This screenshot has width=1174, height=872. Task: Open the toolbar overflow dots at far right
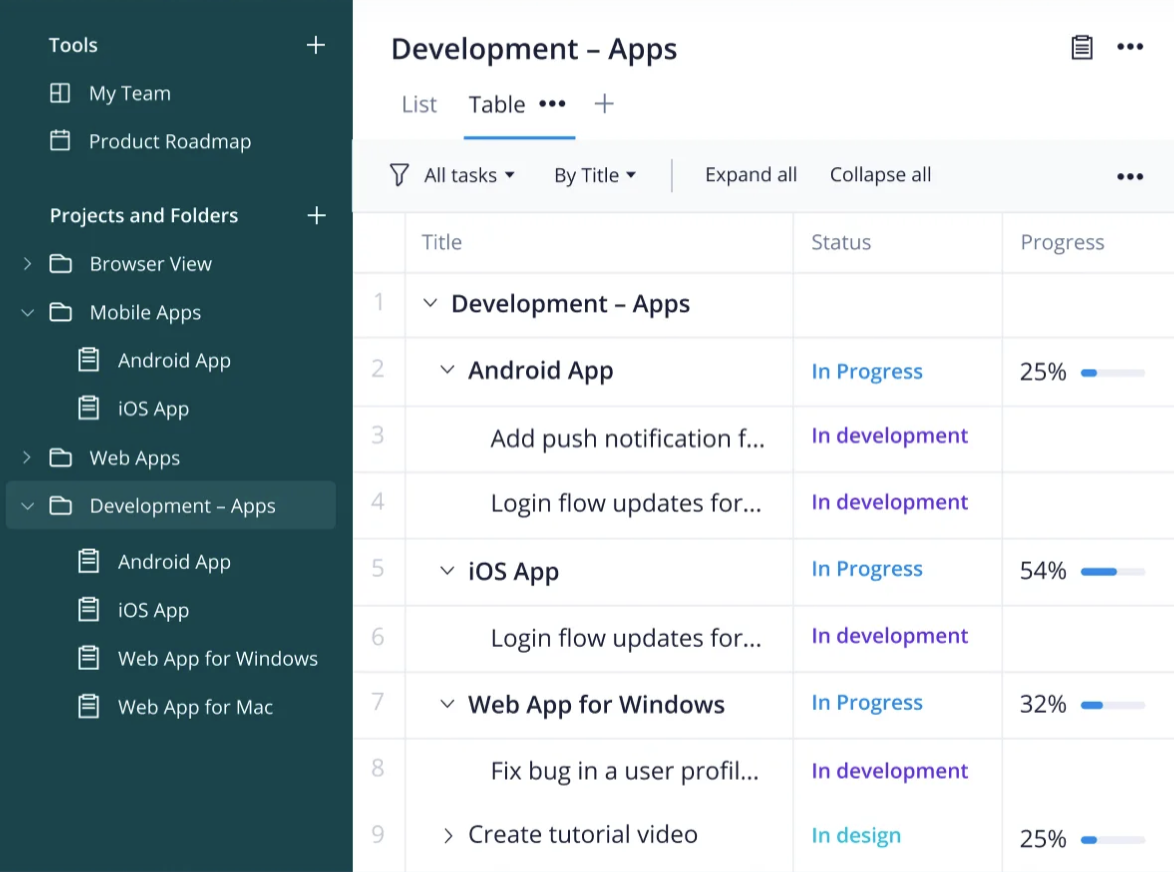click(1130, 177)
